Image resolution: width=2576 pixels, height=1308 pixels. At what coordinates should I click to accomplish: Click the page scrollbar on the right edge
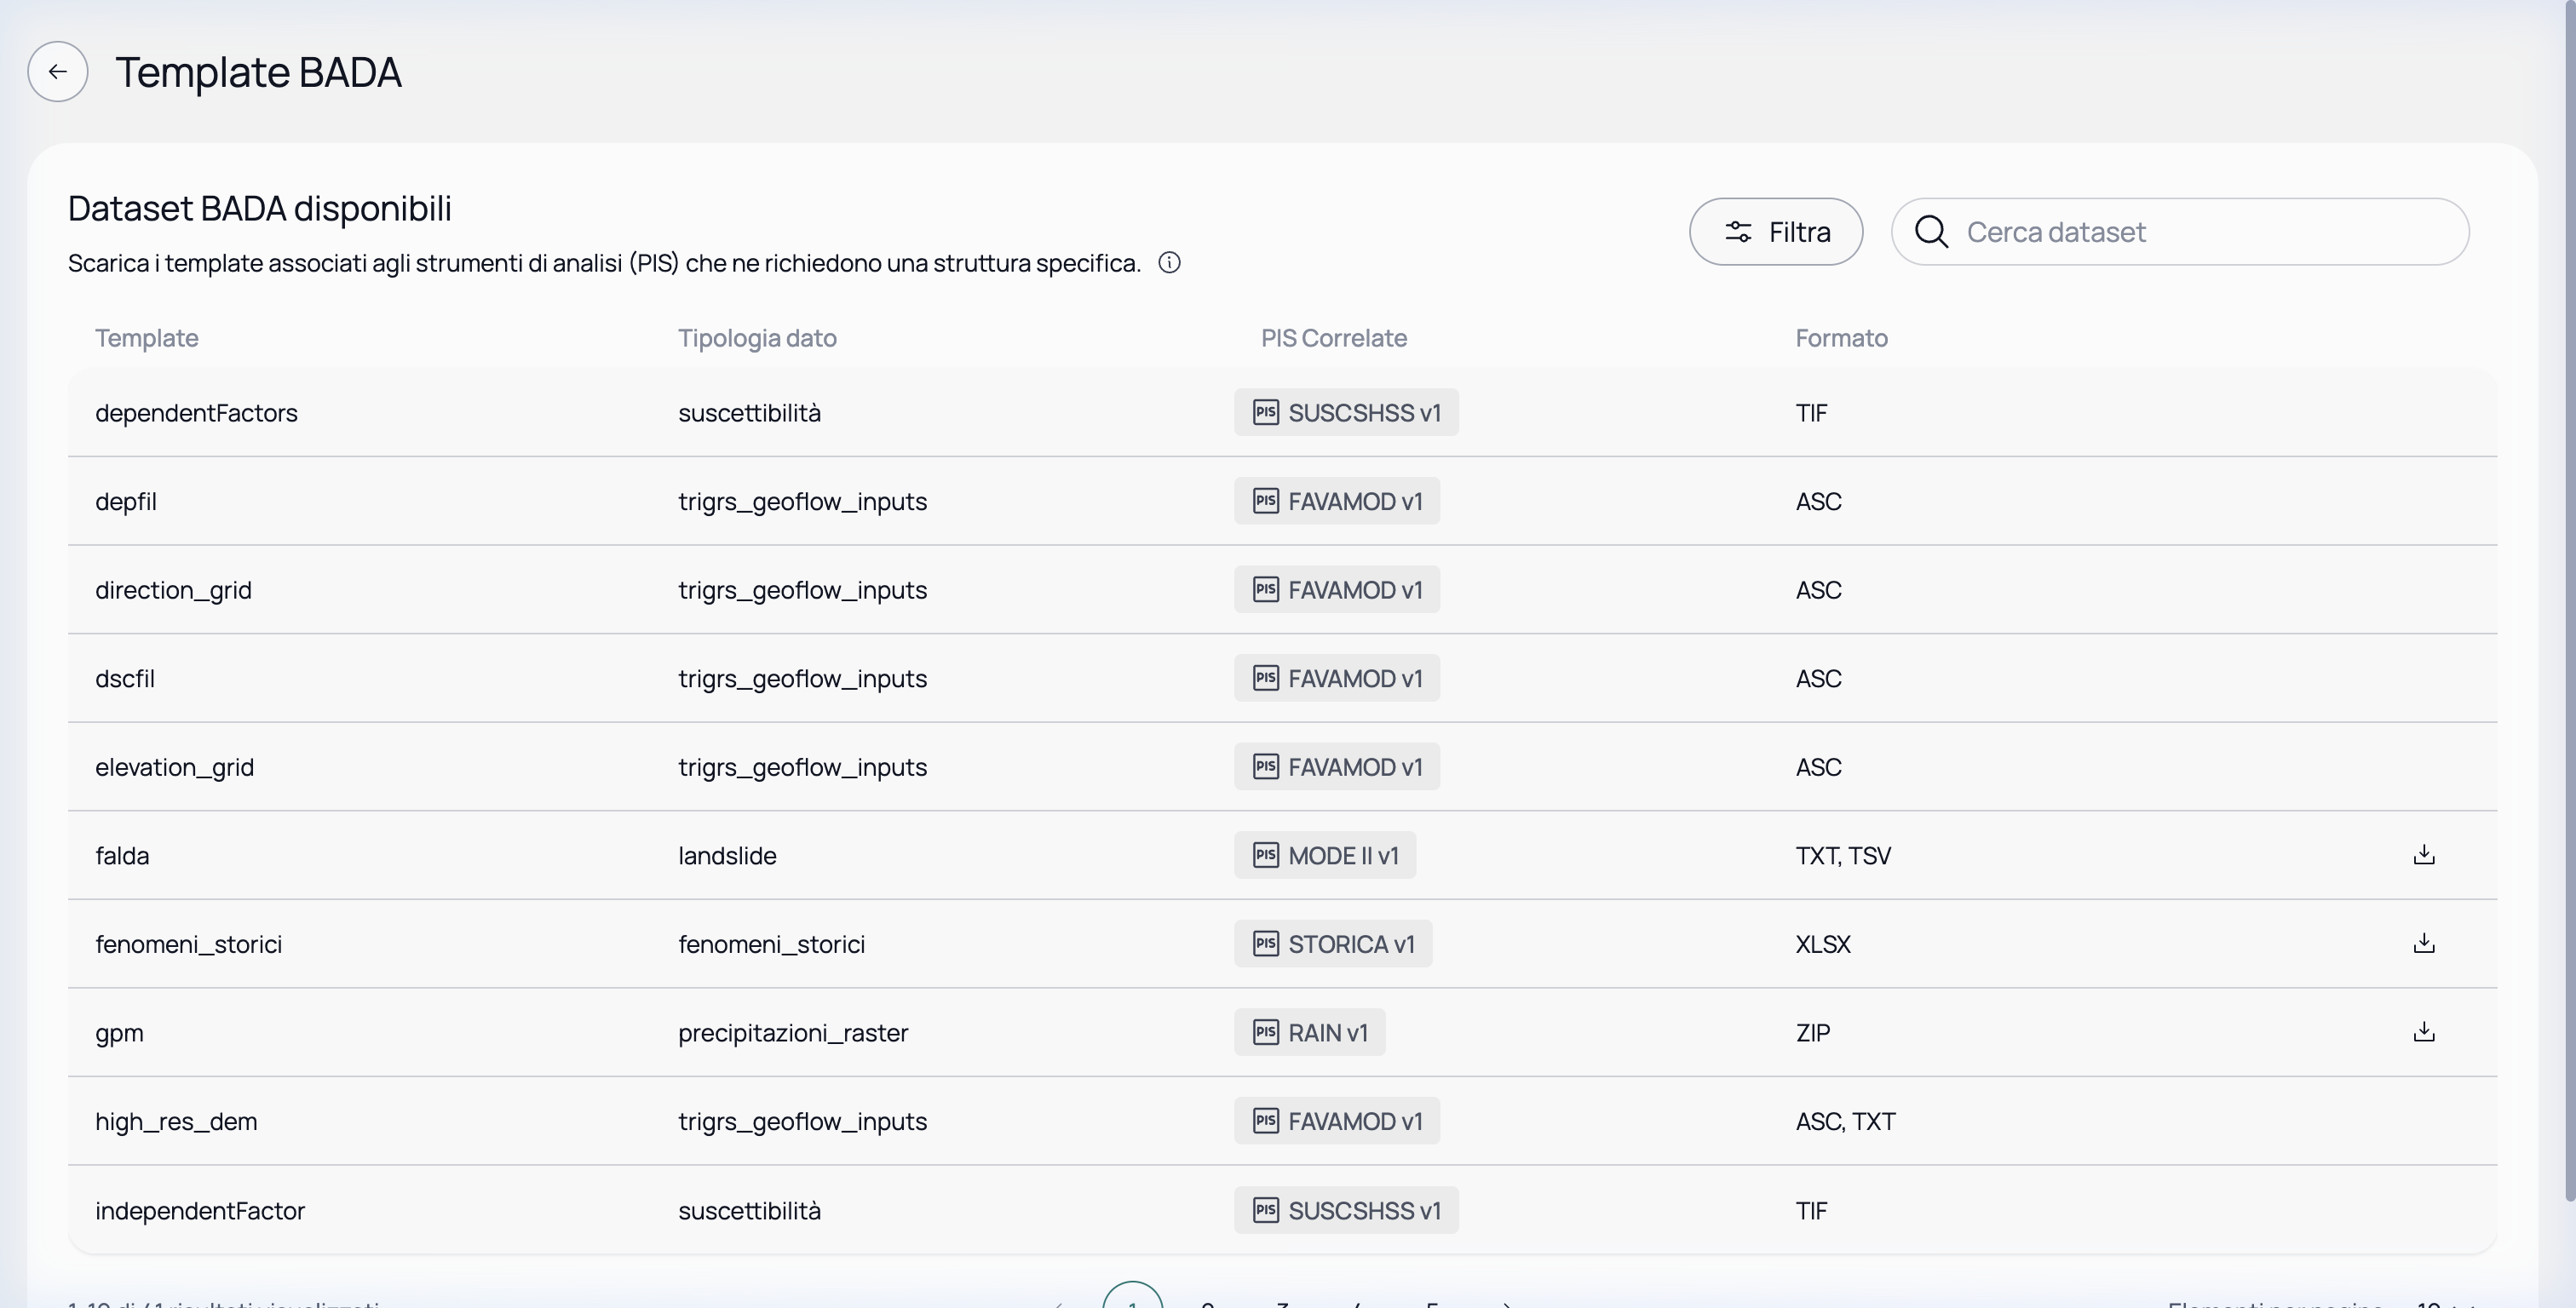(x=2570, y=600)
